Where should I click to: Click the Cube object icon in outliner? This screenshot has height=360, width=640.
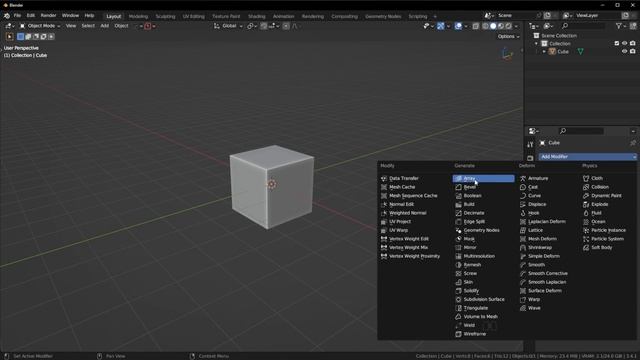pos(552,51)
